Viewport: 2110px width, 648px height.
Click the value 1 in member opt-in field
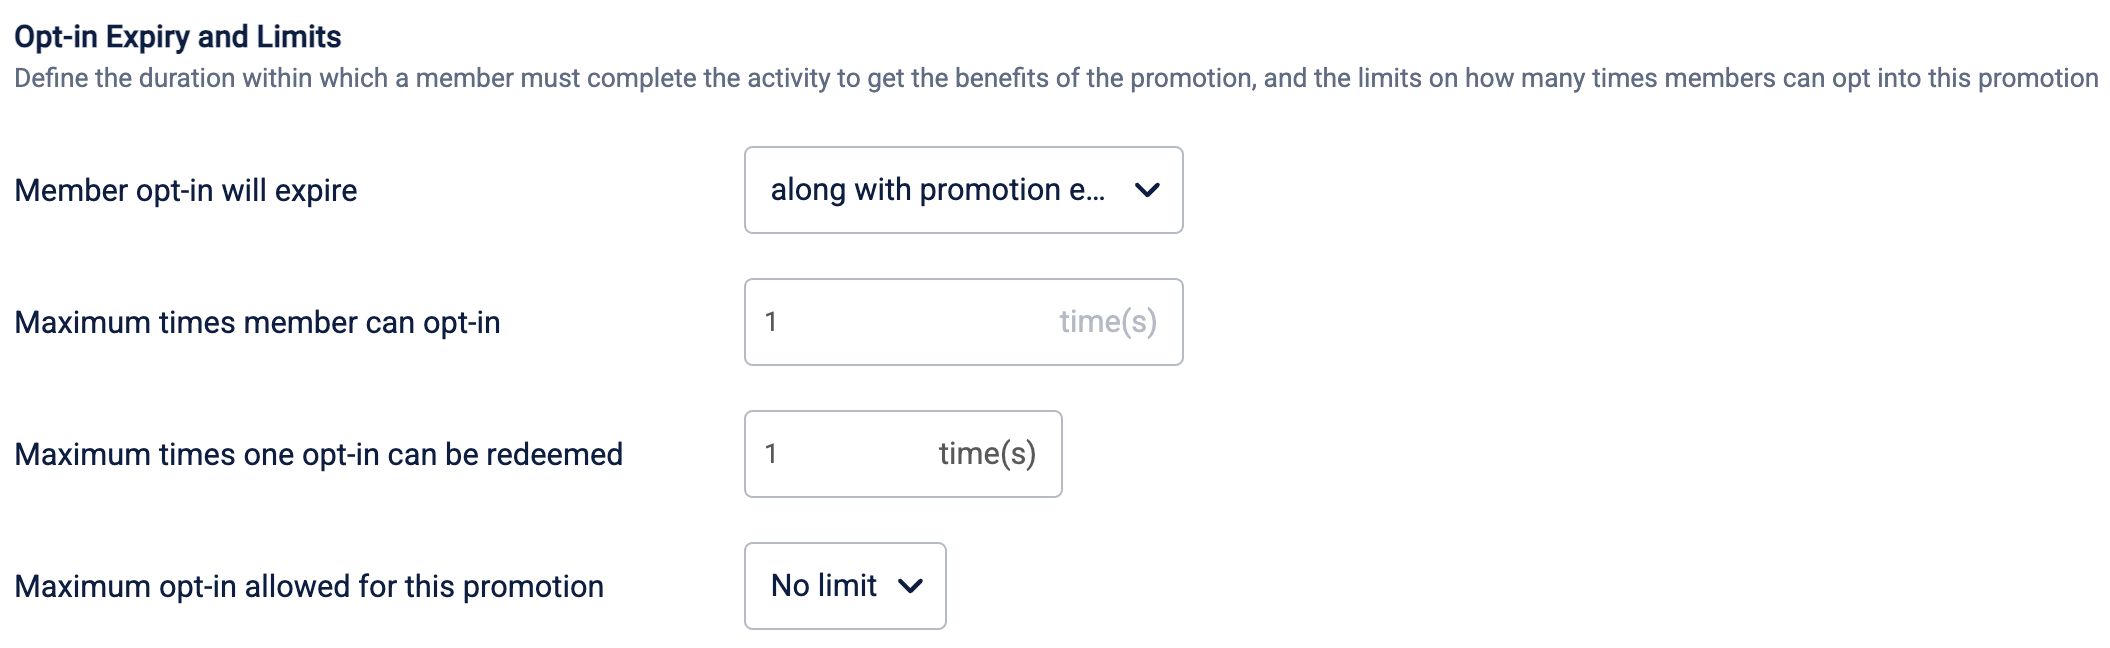pos(771,322)
